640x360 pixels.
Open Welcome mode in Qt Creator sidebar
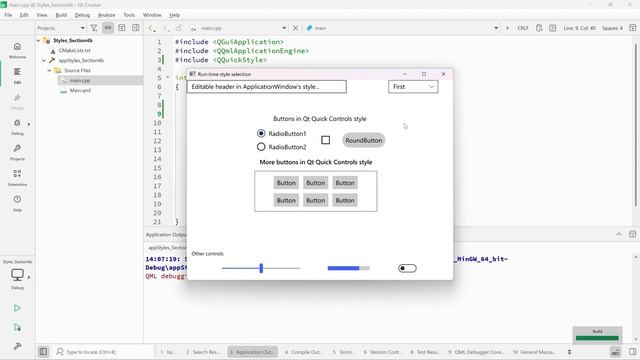coord(17,50)
